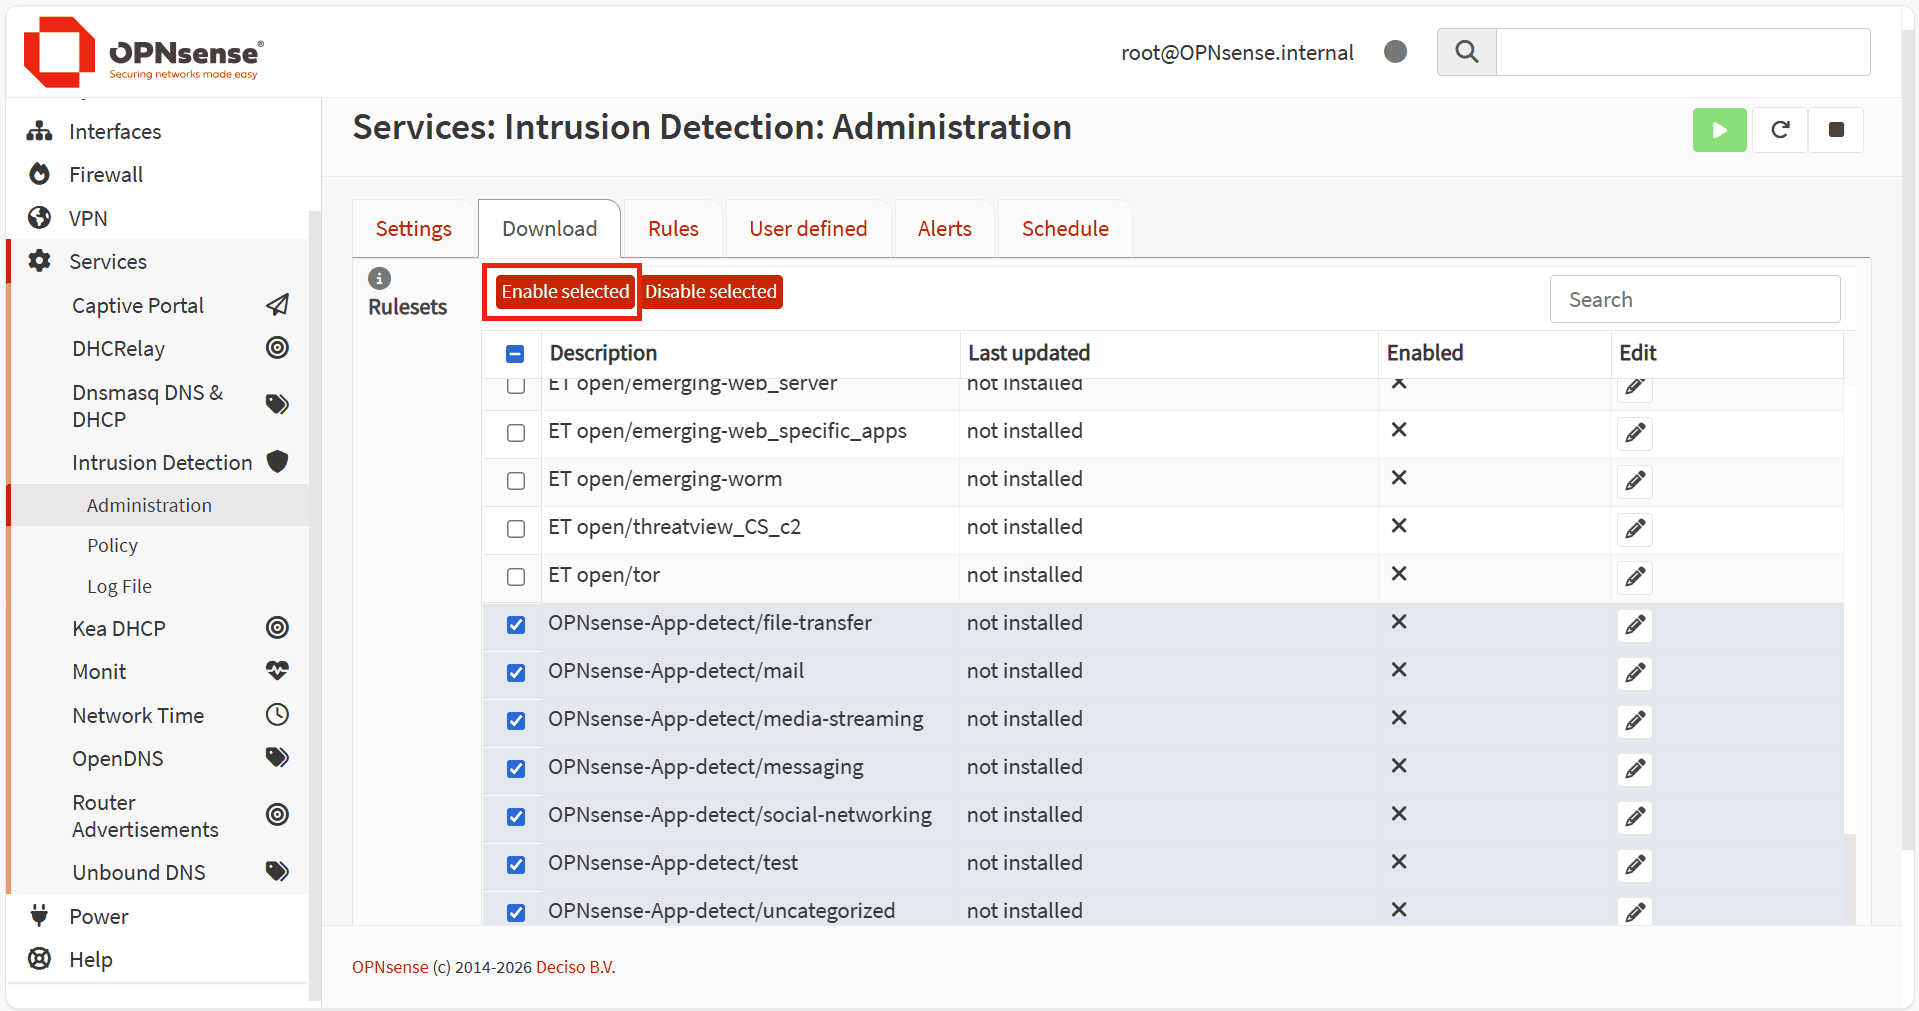1919x1011 pixels.
Task: Focus the rulesets Search field
Action: click(1694, 300)
